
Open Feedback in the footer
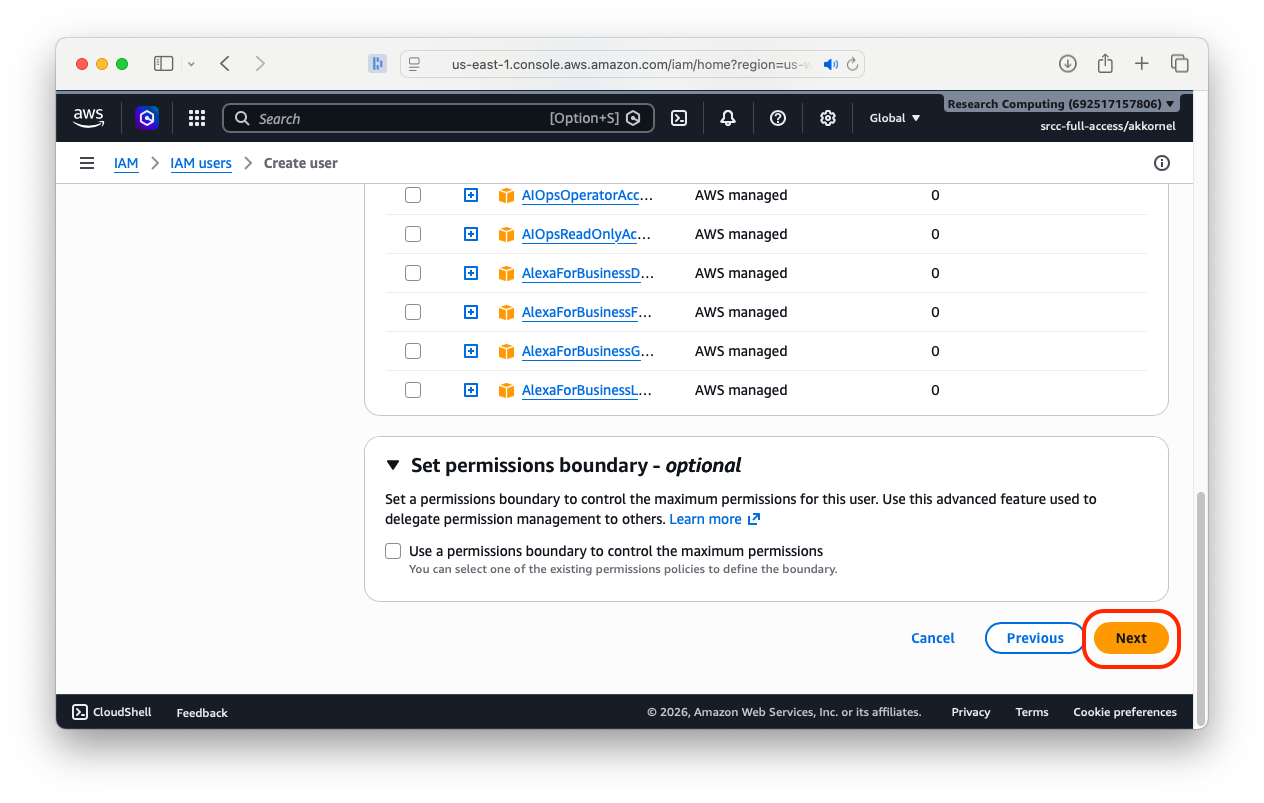coord(202,713)
